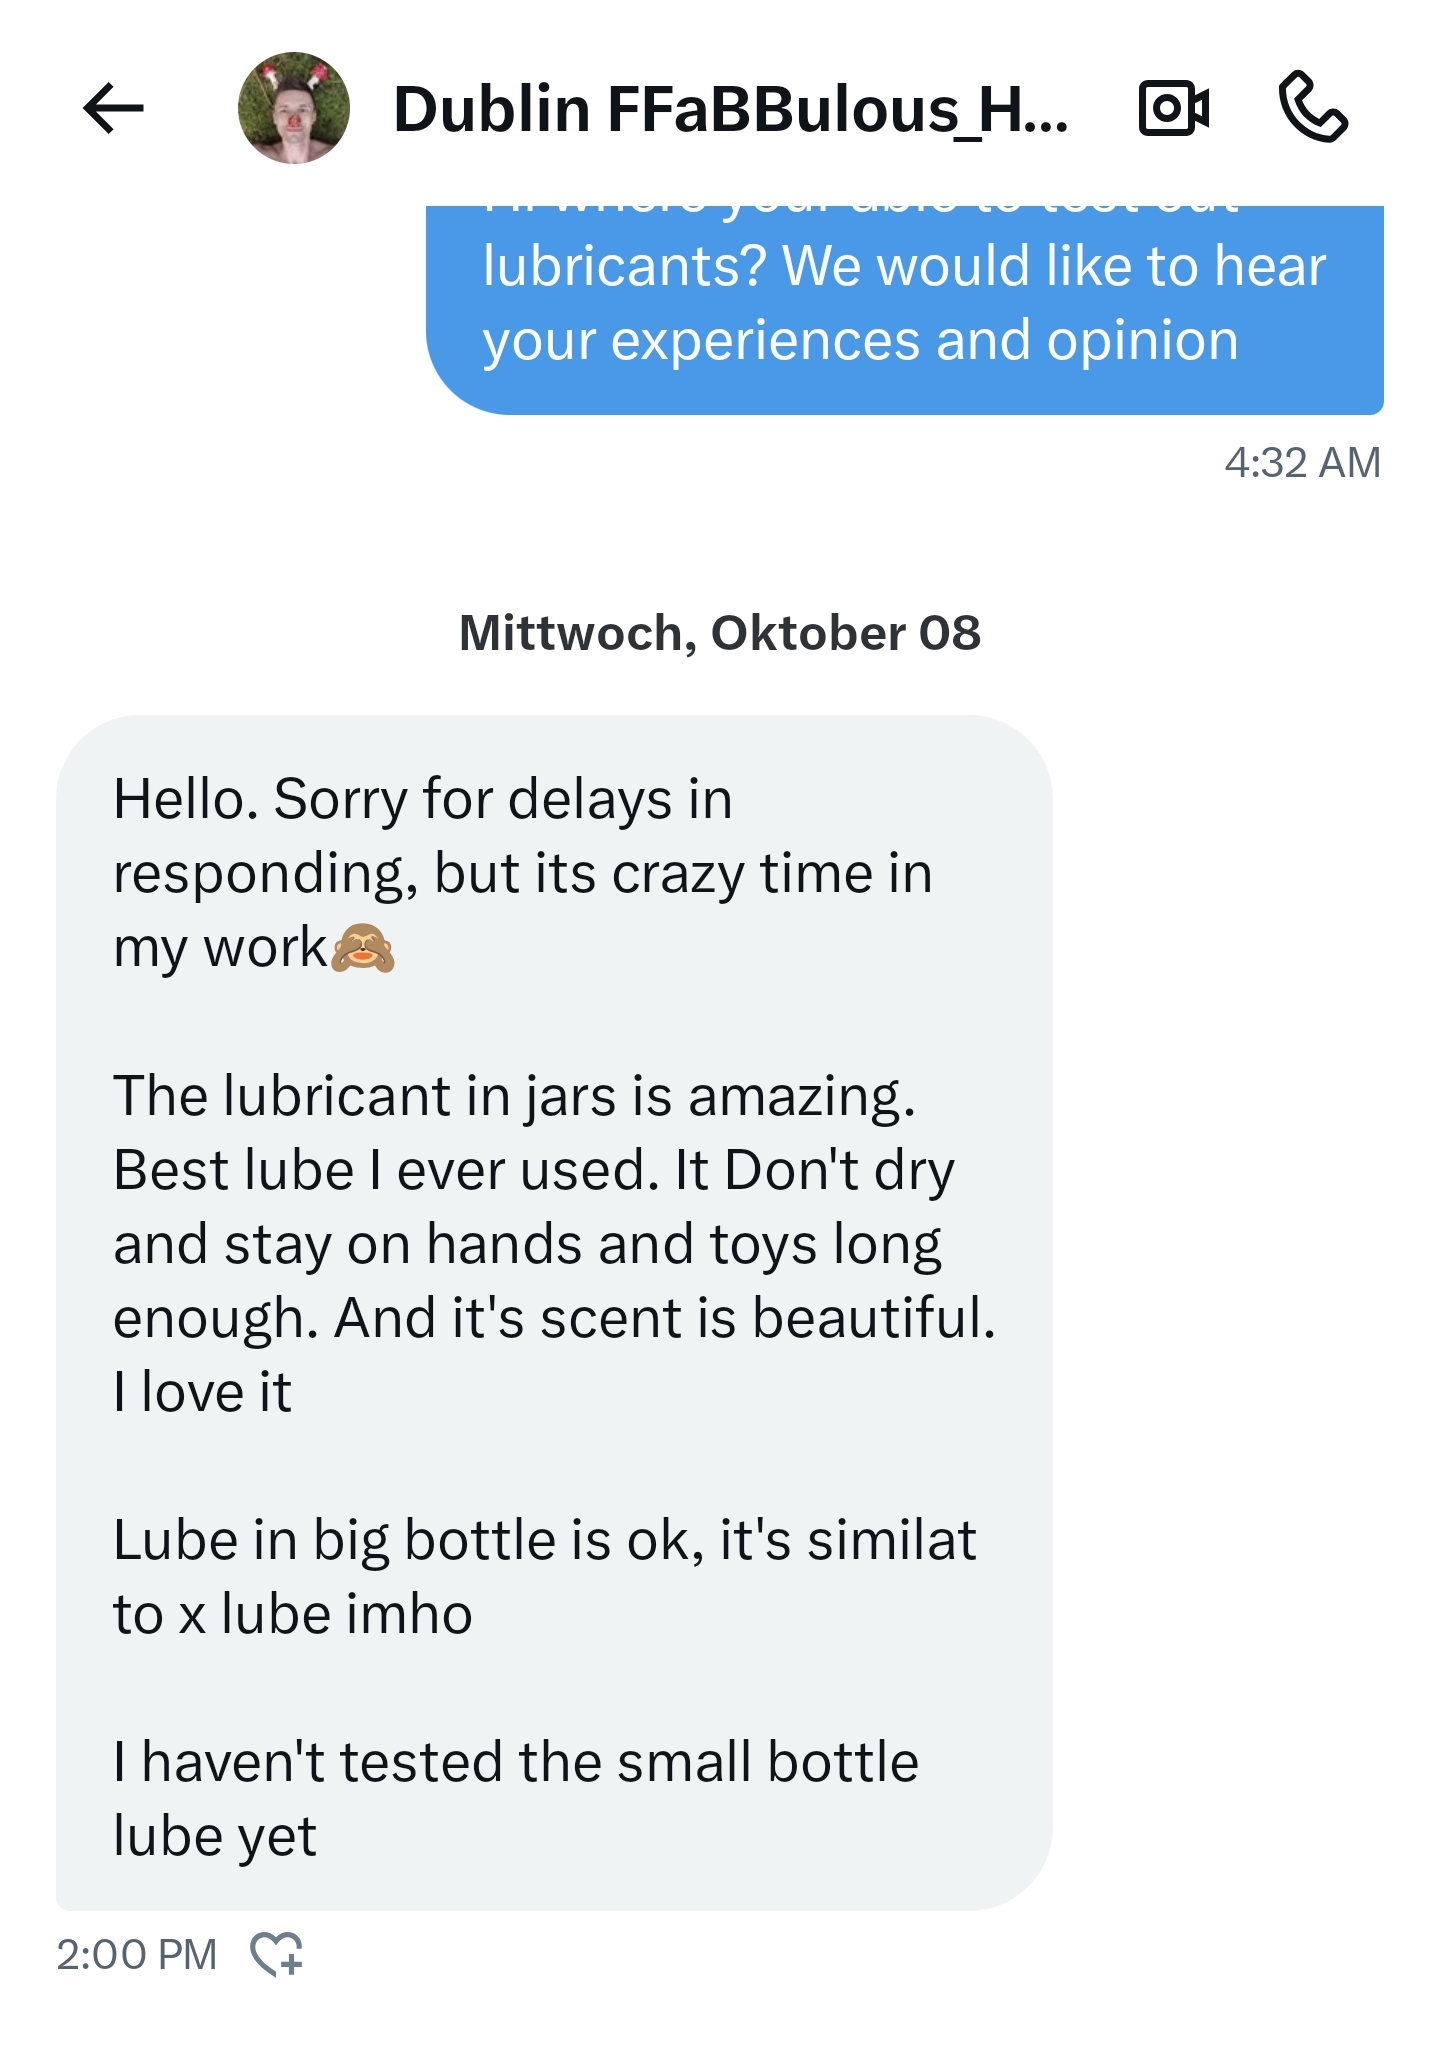Open the Dublin FFaBBulous_H... conversation info
The width and height of the screenshot is (1440, 2059).
pyautogui.click(x=730, y=108)
